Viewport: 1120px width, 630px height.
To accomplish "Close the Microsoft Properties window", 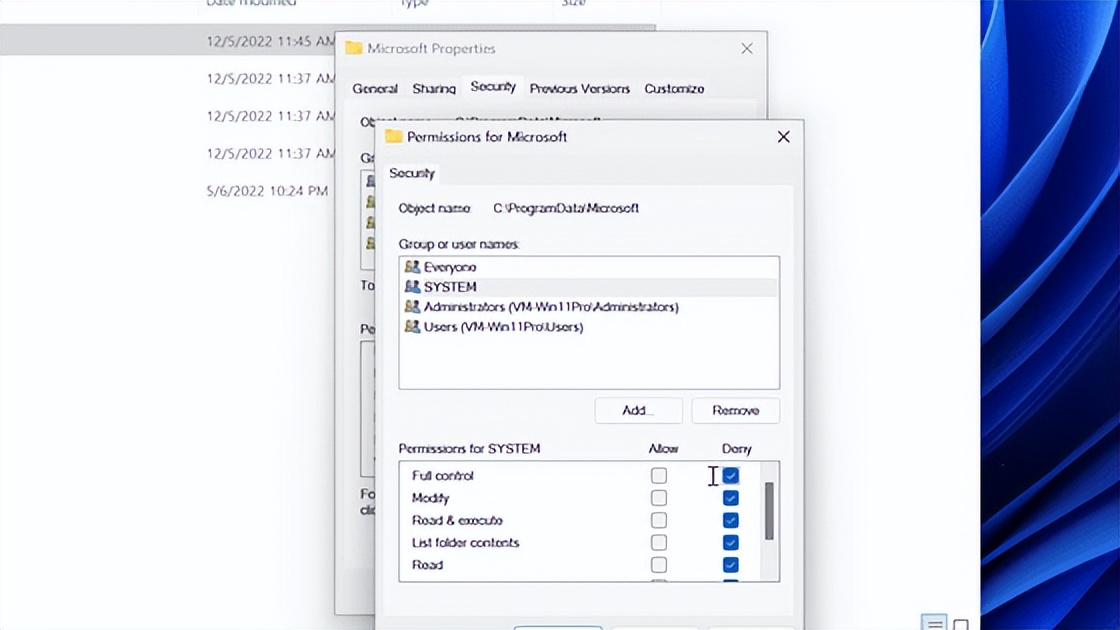I will (746, 48).
